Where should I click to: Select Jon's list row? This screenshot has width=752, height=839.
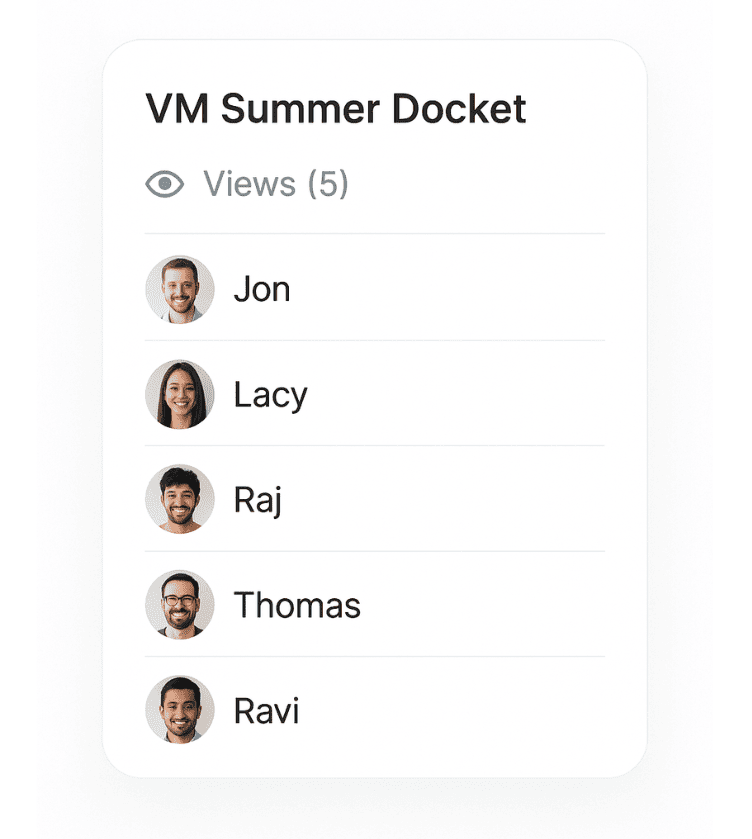coord(375,287)
